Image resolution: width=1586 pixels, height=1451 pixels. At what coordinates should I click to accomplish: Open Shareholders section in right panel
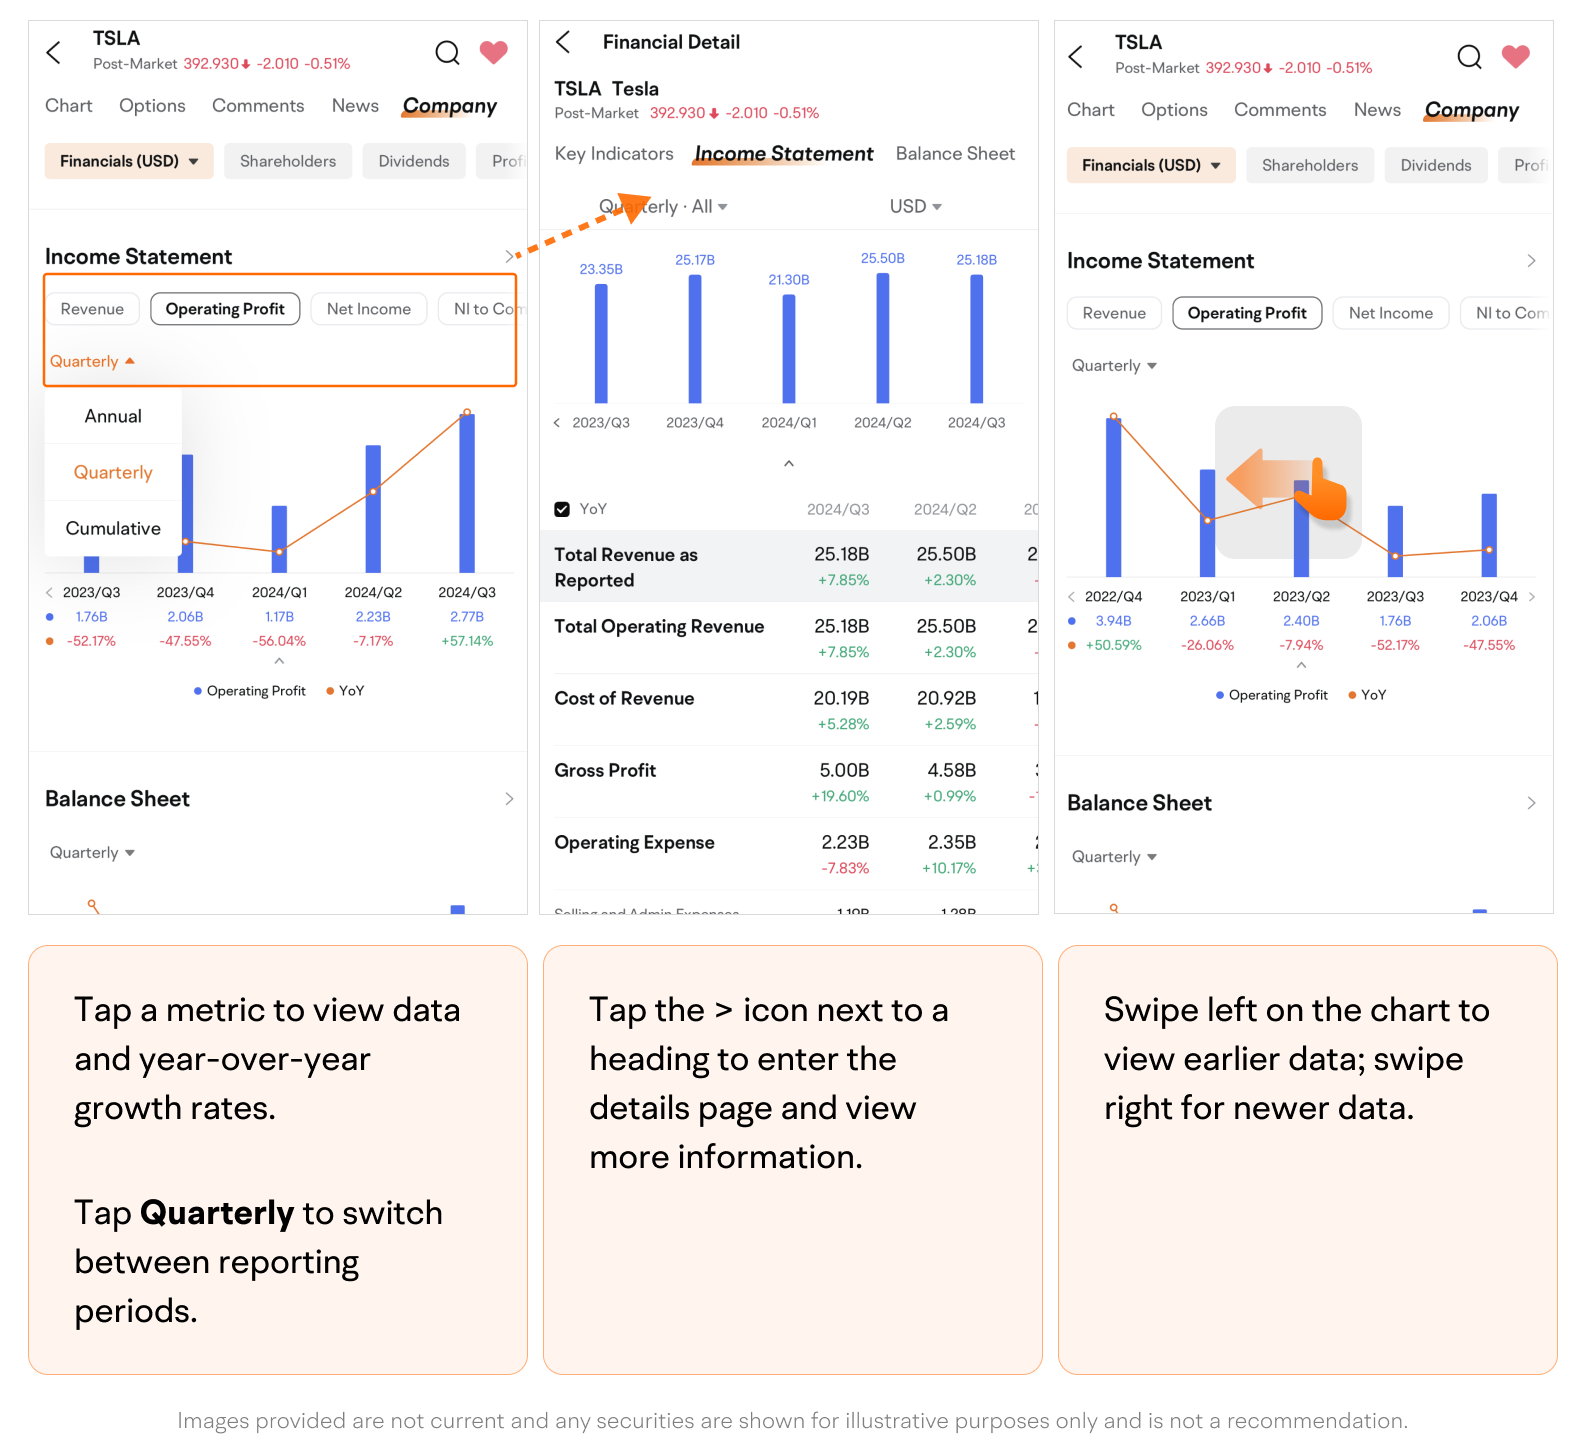coord(1309,165)
